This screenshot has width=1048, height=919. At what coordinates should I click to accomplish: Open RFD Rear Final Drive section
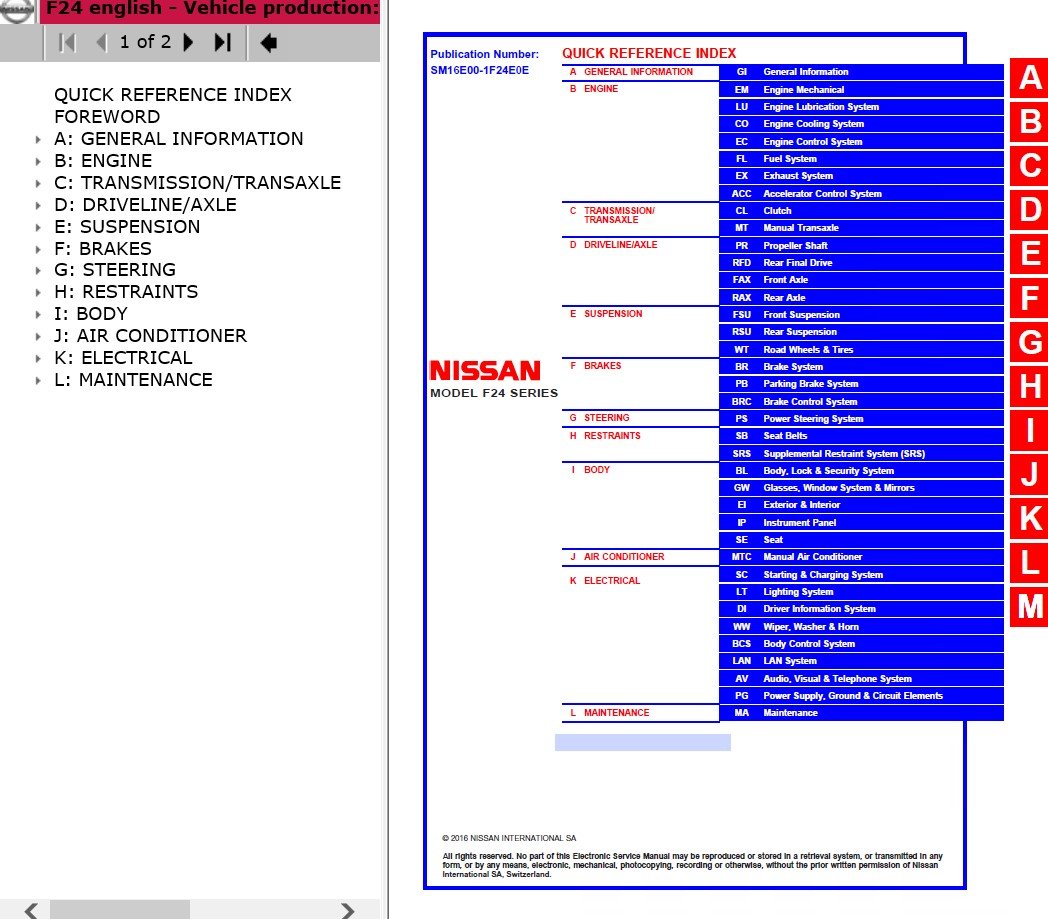pyautogui.click(x=862, y=263)
